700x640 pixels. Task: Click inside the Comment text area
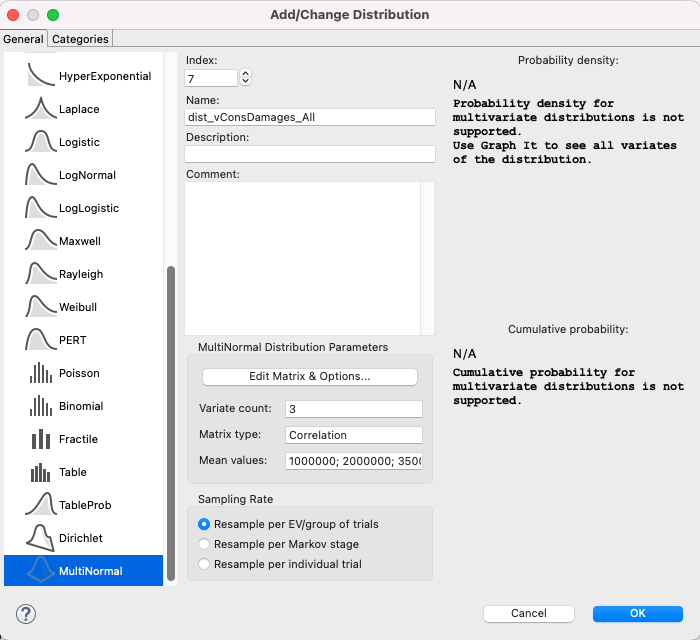[302, 258]
